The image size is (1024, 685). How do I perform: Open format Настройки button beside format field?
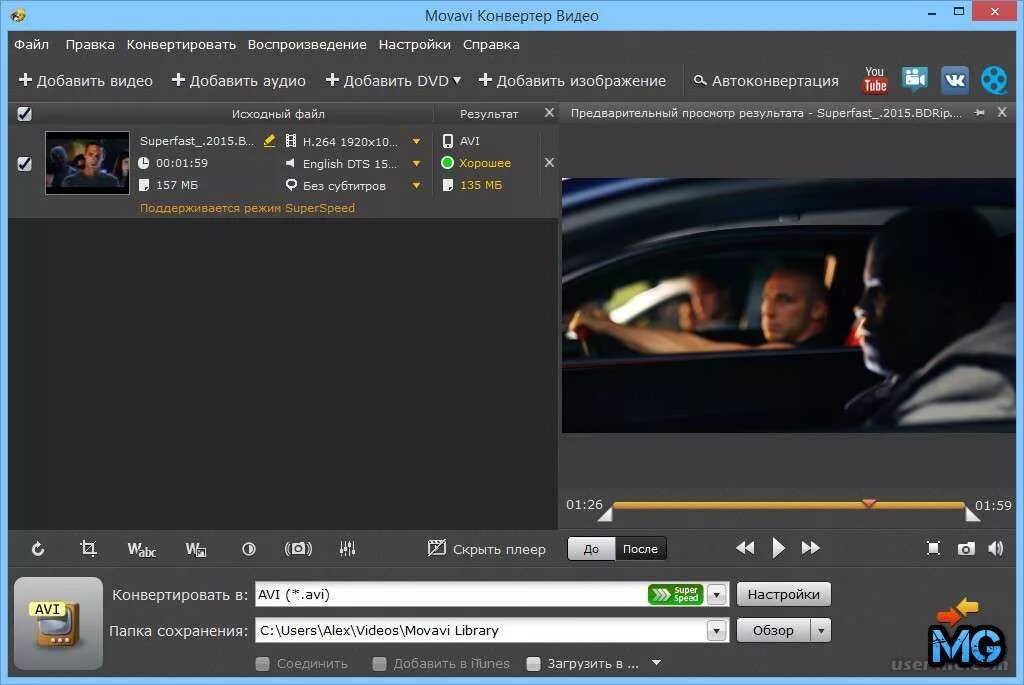[784, 594]
